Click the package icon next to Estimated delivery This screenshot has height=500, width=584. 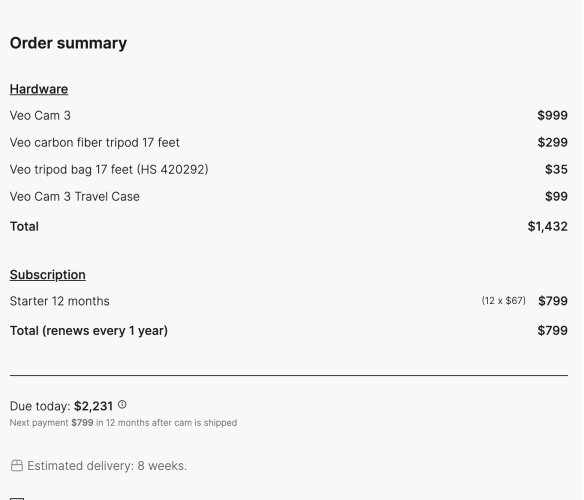click(17, 466)
